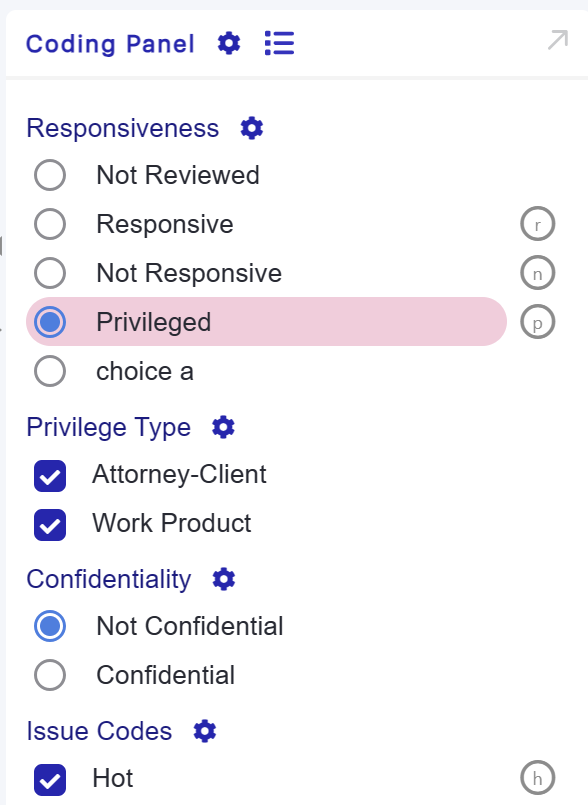Screen dimensions: 588x805
Task: Open Coding Panel settings gear
Action: 229,43
